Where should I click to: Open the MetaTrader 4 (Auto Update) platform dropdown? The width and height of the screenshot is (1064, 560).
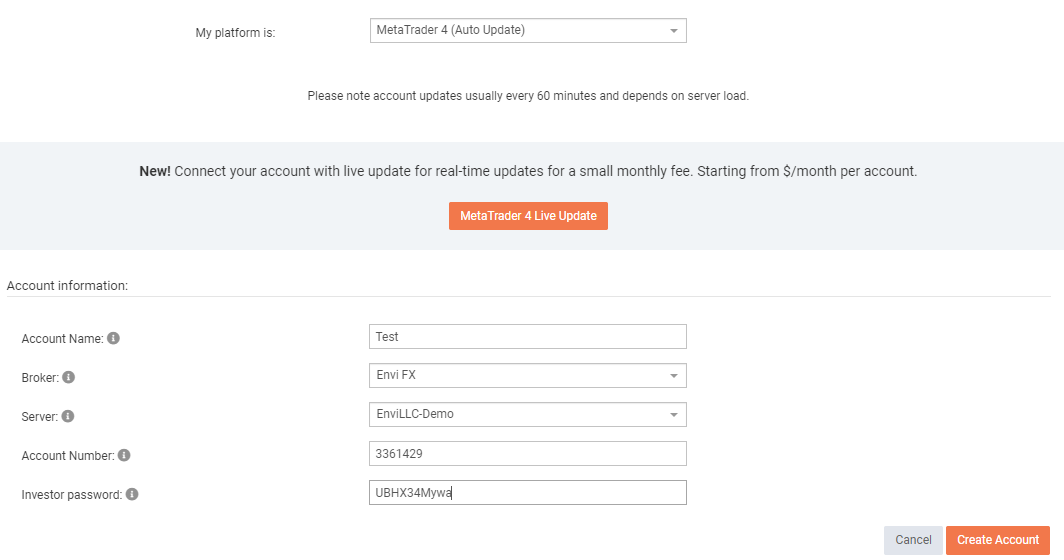click(528, 31)
